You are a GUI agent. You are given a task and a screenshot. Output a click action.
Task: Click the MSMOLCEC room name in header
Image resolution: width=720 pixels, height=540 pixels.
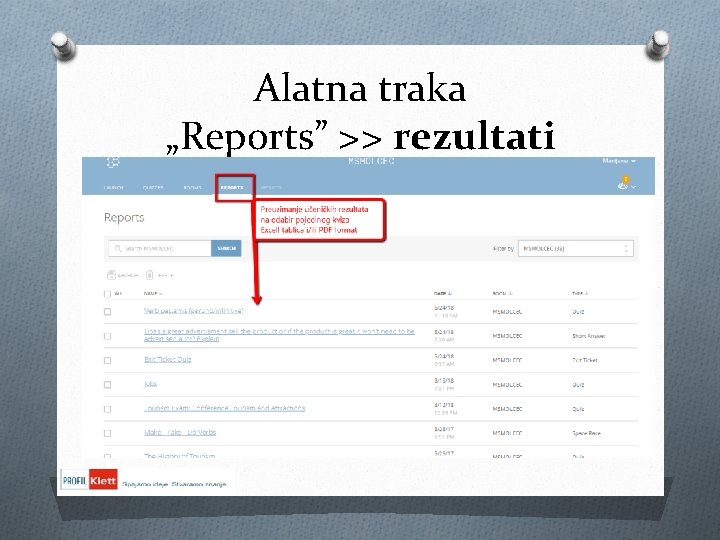pyautogui.click(x=371, y=162)
